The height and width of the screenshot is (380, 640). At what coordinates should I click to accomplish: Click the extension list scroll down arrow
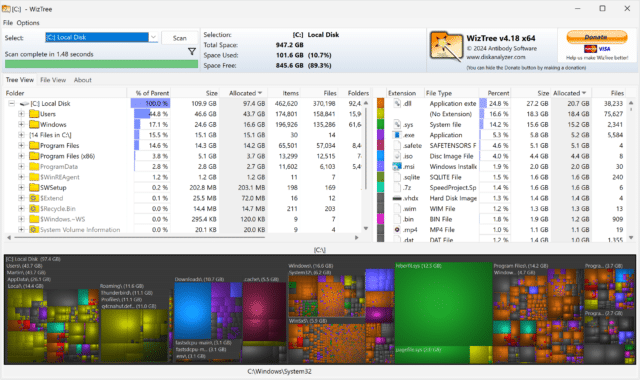[631, 237]
